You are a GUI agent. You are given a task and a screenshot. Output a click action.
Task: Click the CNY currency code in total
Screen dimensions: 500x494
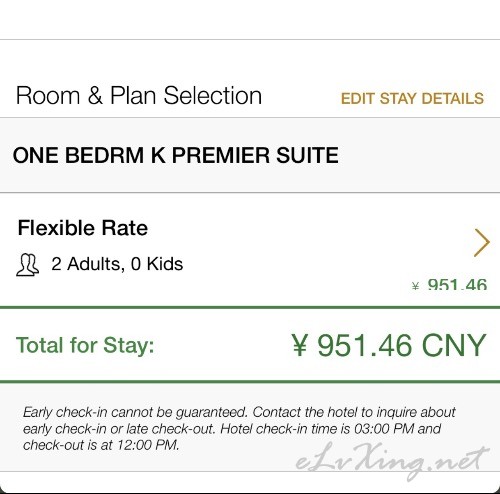(454, 345)
